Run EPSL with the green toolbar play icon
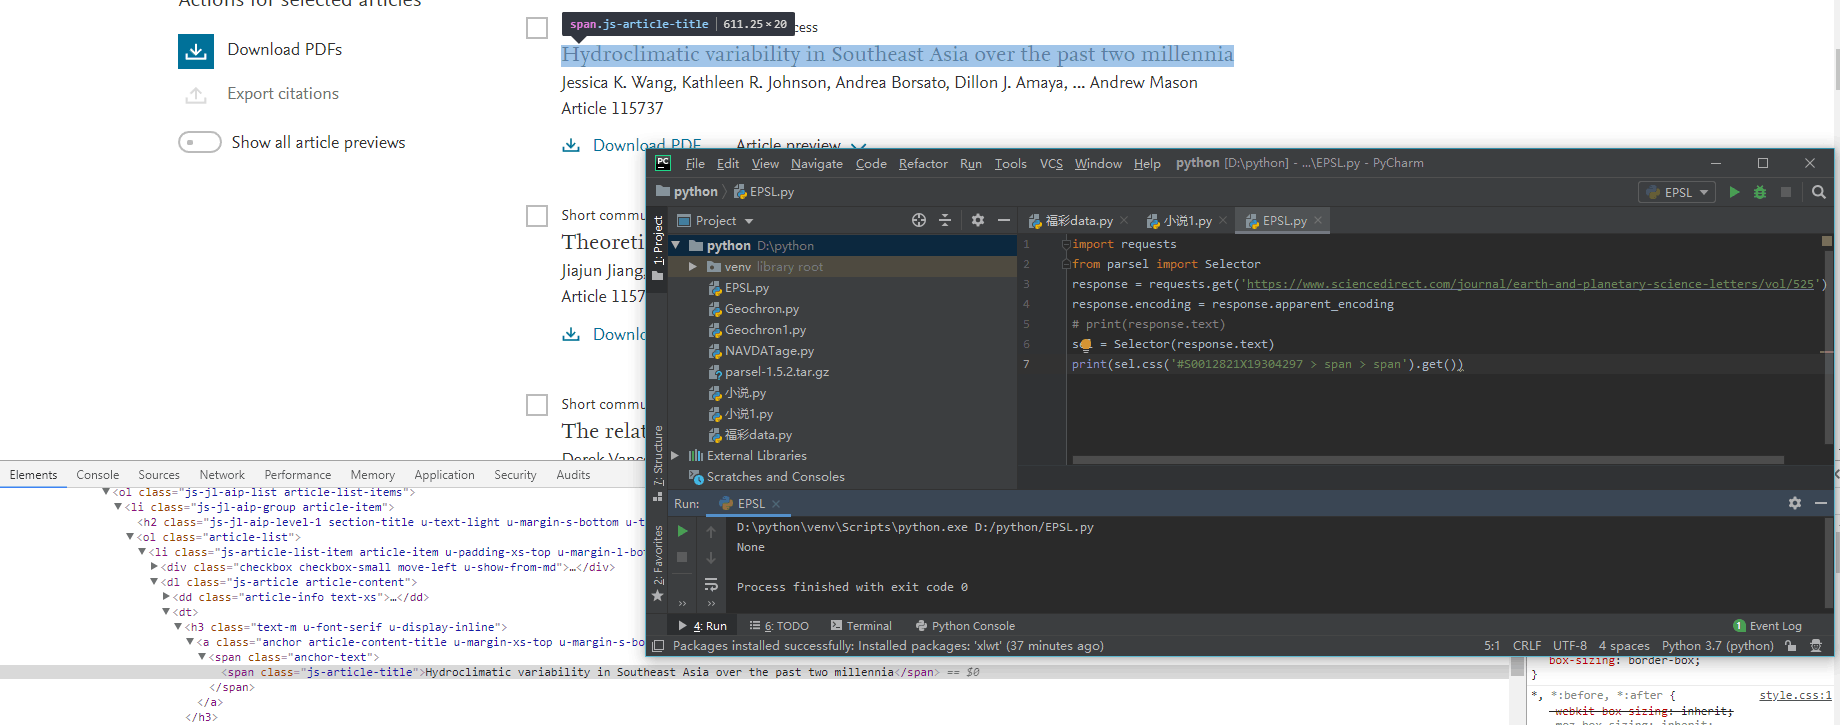 tap(1734, 192)
